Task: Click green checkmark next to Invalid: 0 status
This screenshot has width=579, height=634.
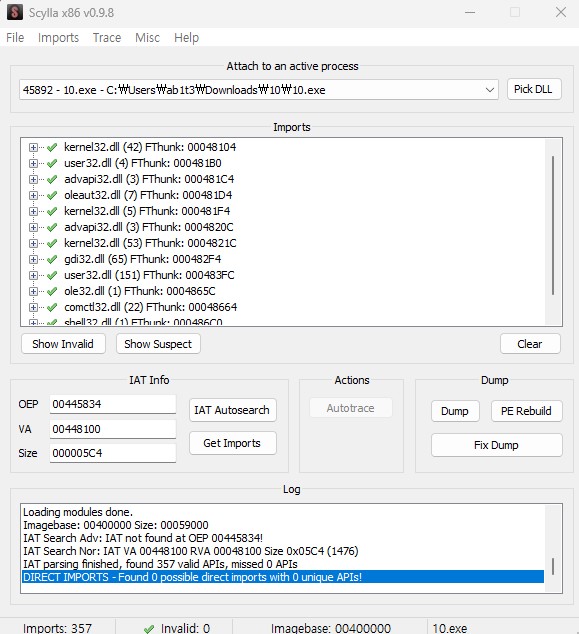Action: coord(149,628)
